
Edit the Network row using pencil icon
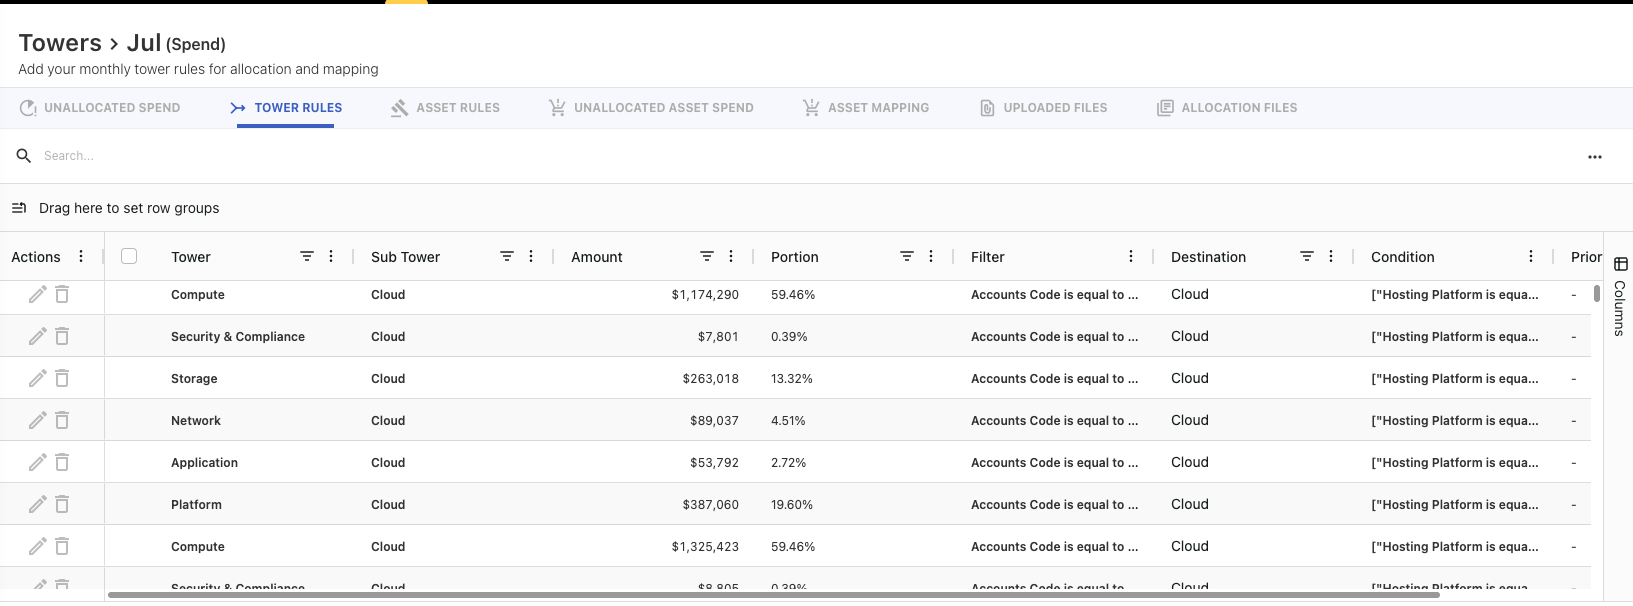[x=37, y=420]
